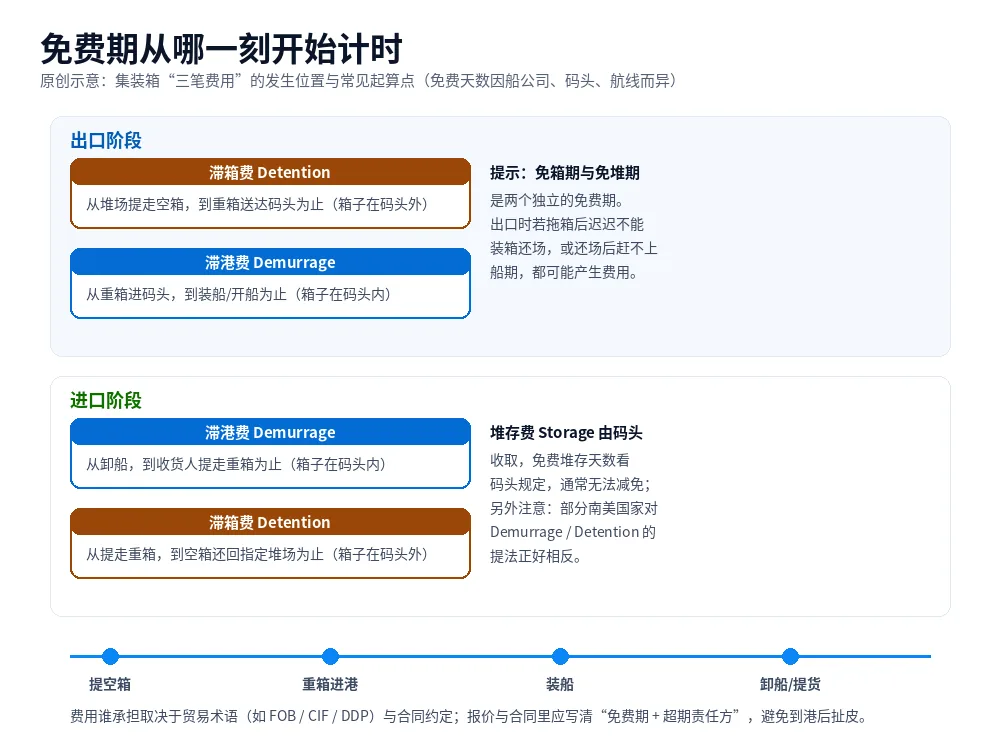Select the title 免费期从哪一刻开始计时
The height and width of the screenshot is (740, 1000).
tap(221, 48)
